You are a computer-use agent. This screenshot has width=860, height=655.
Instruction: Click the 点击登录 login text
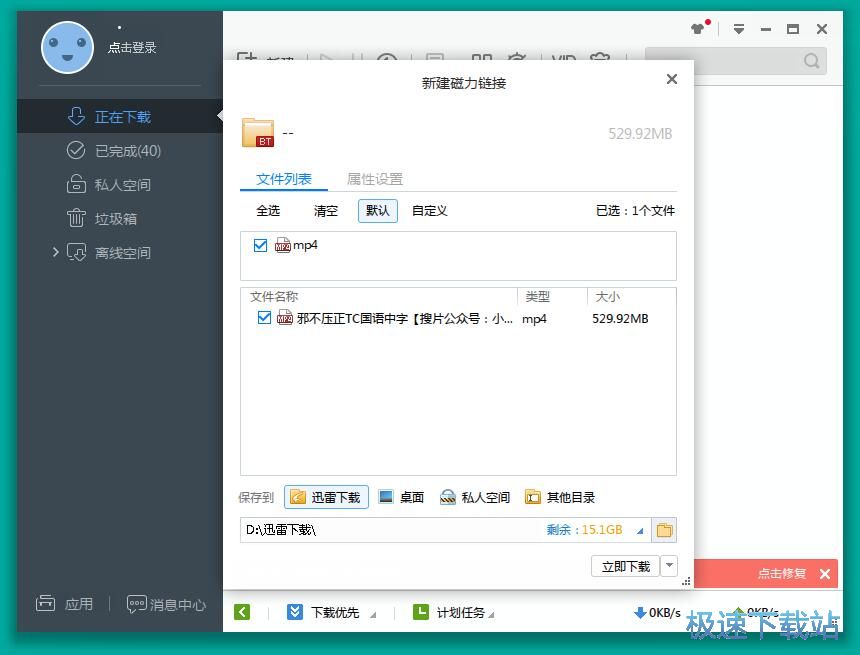coord(132,48)
